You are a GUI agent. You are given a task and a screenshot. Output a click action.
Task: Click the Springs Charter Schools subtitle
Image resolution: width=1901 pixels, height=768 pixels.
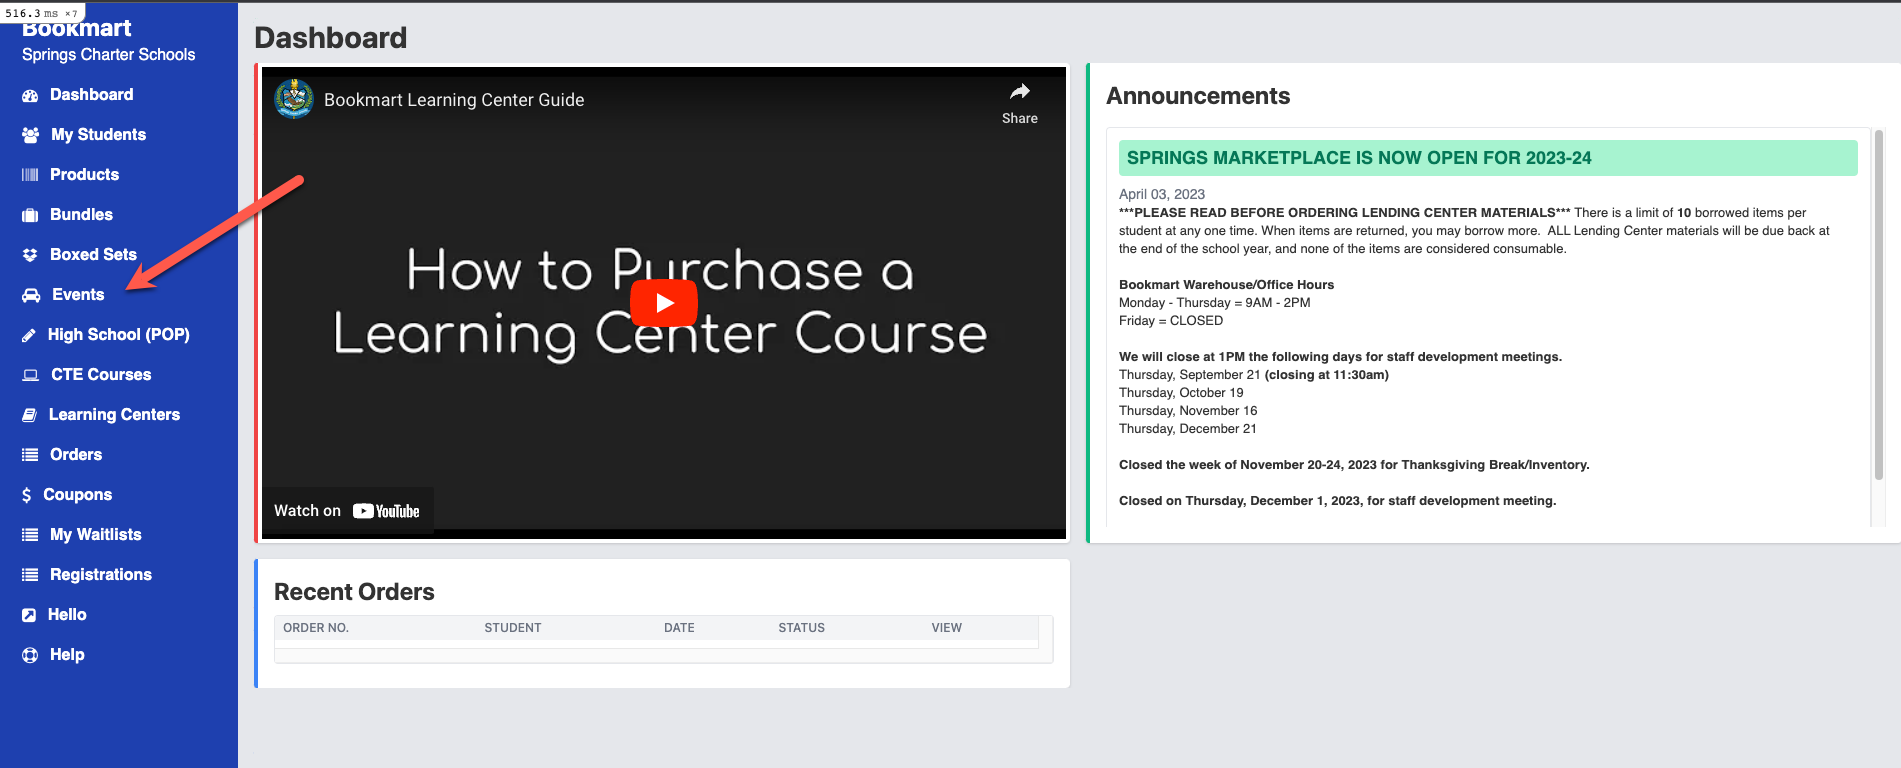click(109, 55)
